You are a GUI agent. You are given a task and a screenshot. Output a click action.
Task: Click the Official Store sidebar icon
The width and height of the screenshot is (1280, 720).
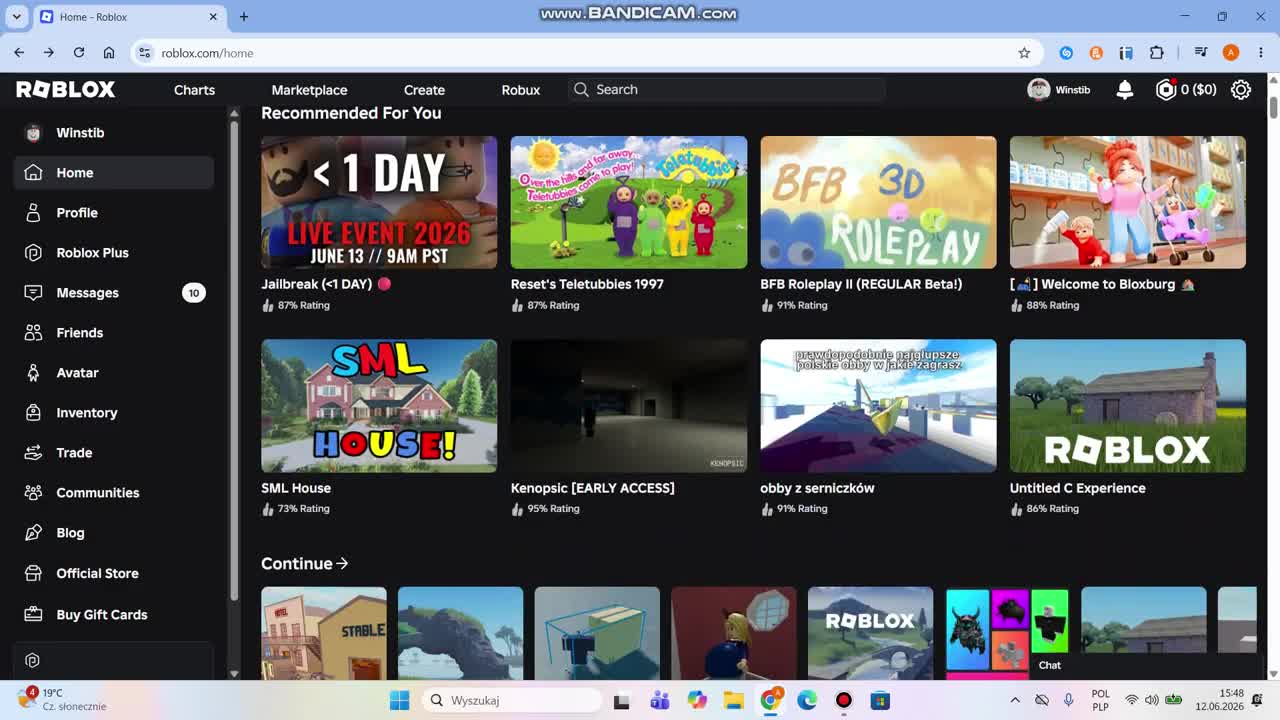pyautogui.click(x=33, y=574)
